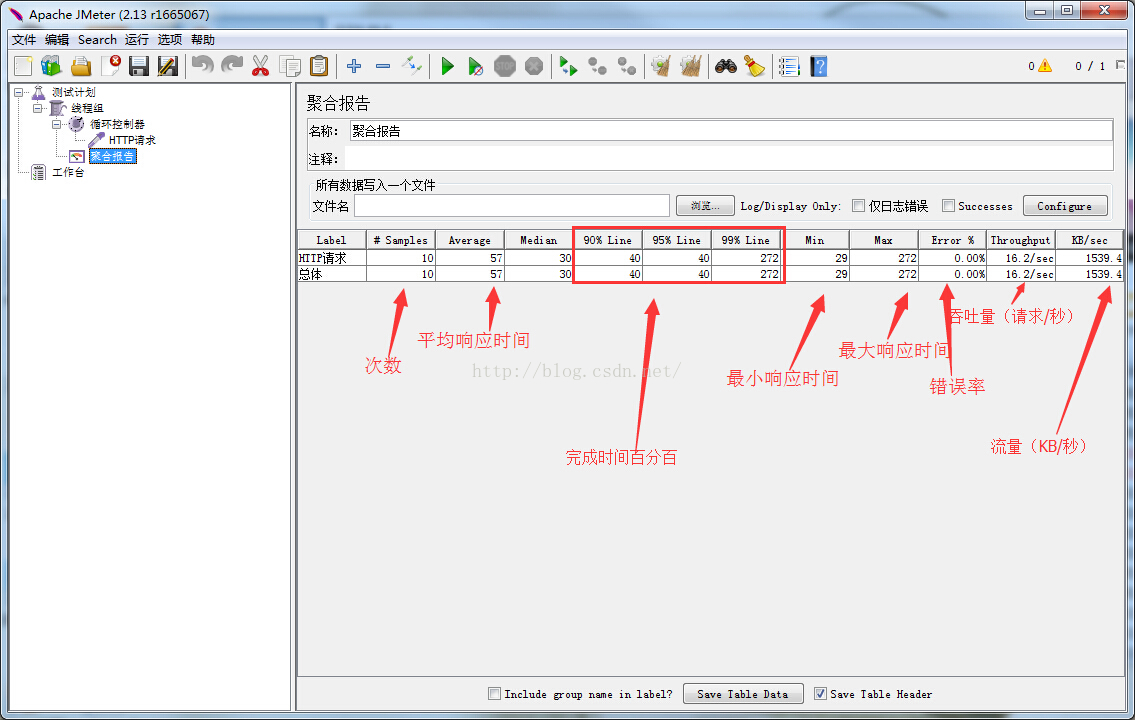Sort by the Throughput column header
The image size is (1135, 720).
pos(1021,240)
